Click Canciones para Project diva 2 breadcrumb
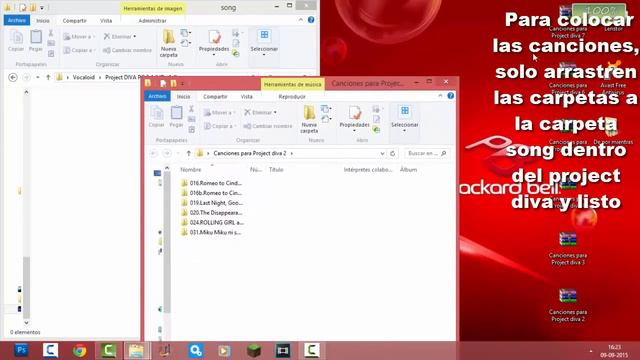Image resolution: width=640 pixels, height=360 pixels. (x=250, y=153)
